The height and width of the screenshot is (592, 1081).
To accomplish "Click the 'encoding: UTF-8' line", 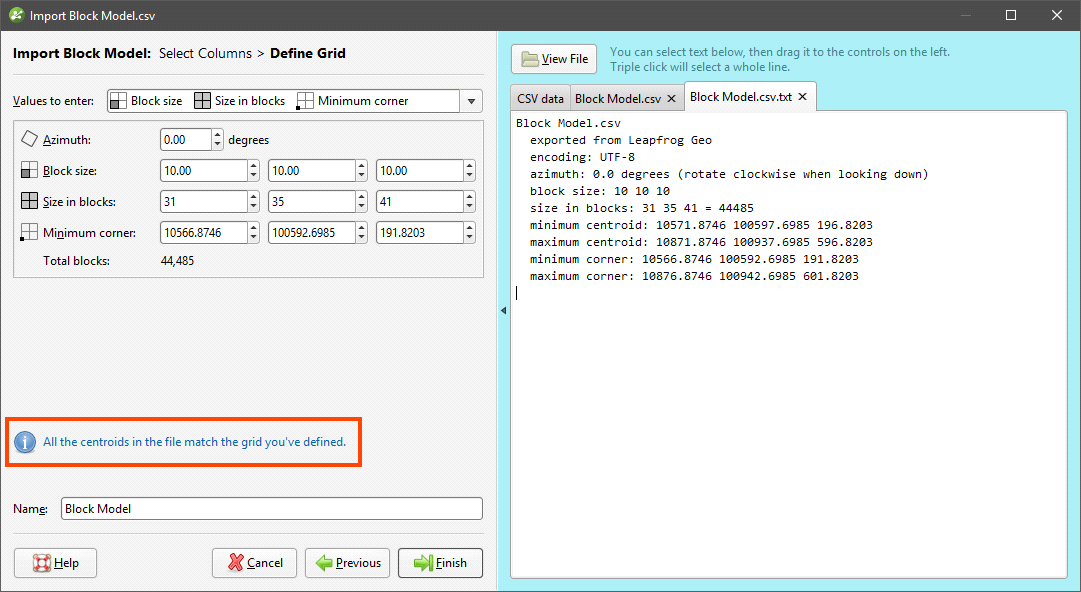I will click(x=583, y=156).
